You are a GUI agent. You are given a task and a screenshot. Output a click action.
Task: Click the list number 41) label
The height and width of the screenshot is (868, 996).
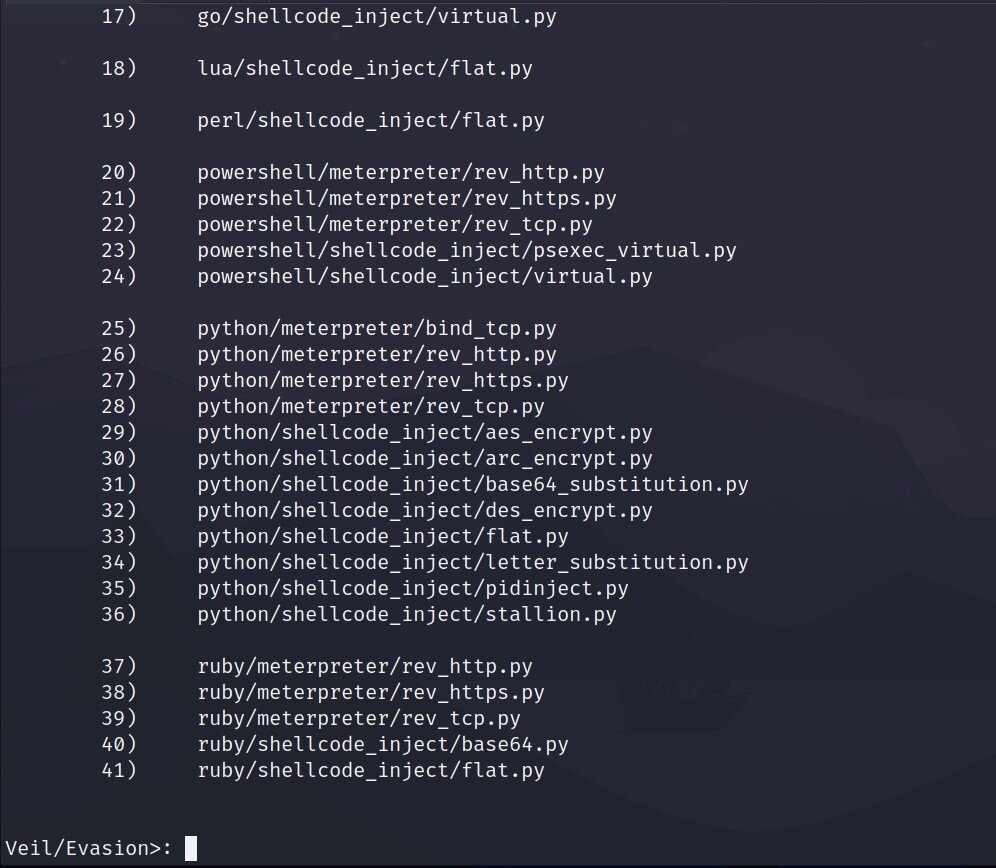119,770
